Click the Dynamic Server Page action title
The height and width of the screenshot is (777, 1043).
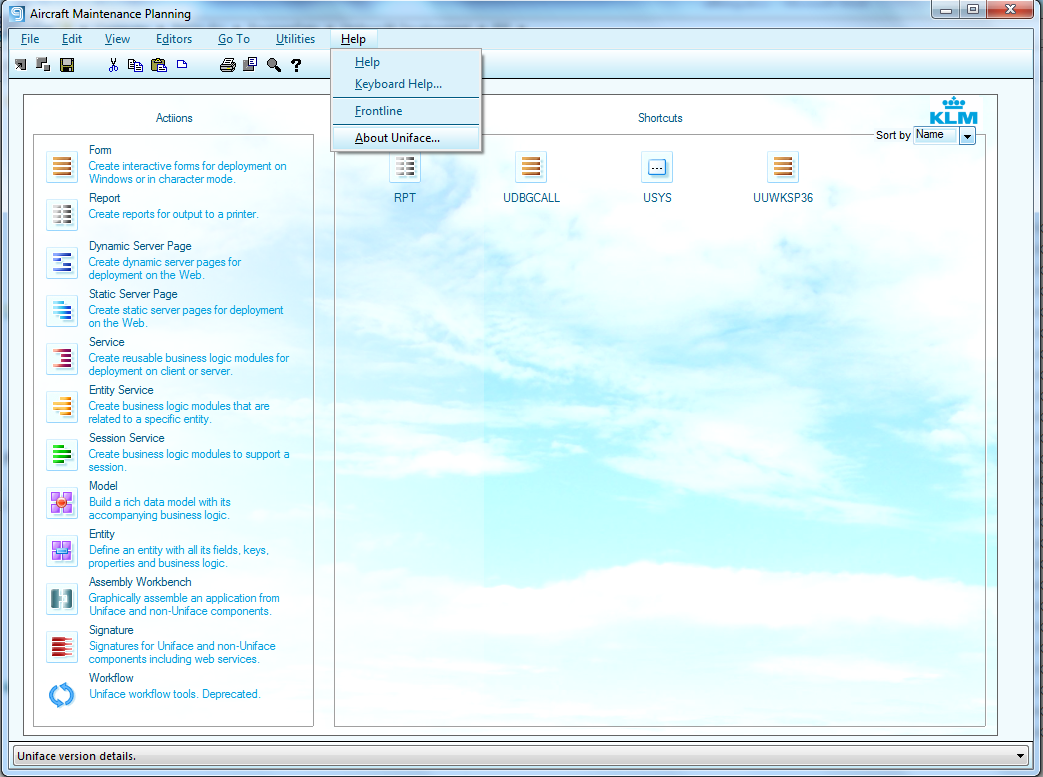click(140, 246)
